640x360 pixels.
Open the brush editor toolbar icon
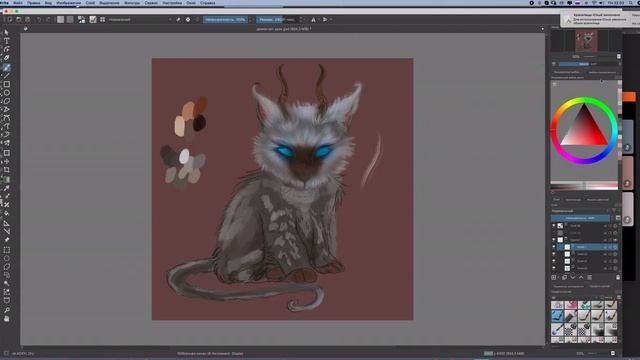click(x=93, y=19)
